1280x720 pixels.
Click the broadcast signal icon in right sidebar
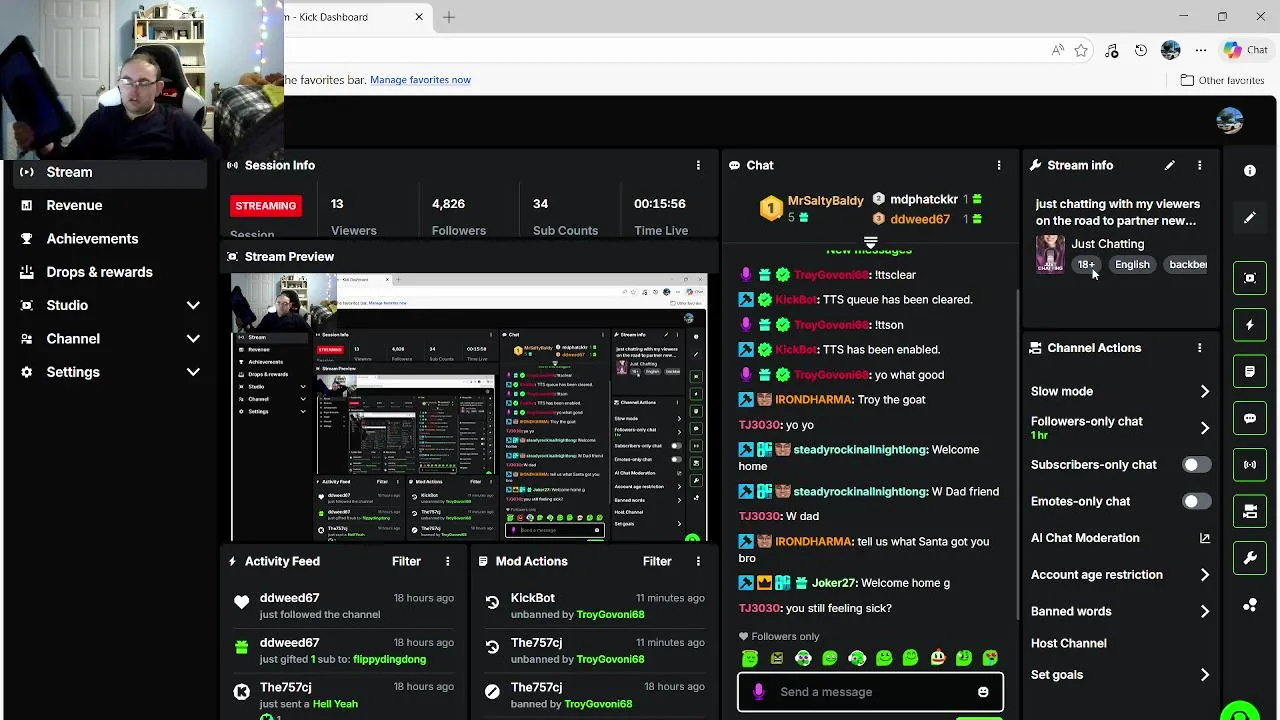1250,465
